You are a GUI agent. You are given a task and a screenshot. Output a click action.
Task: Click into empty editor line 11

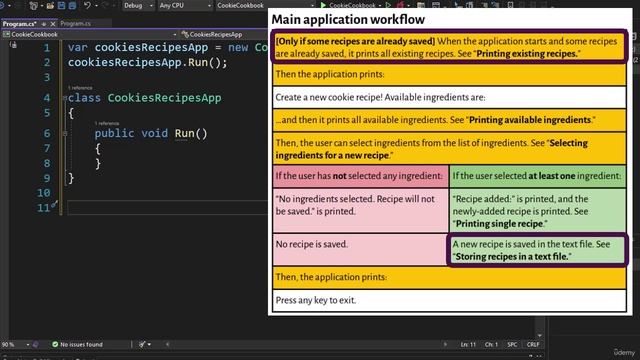point(167,207)
